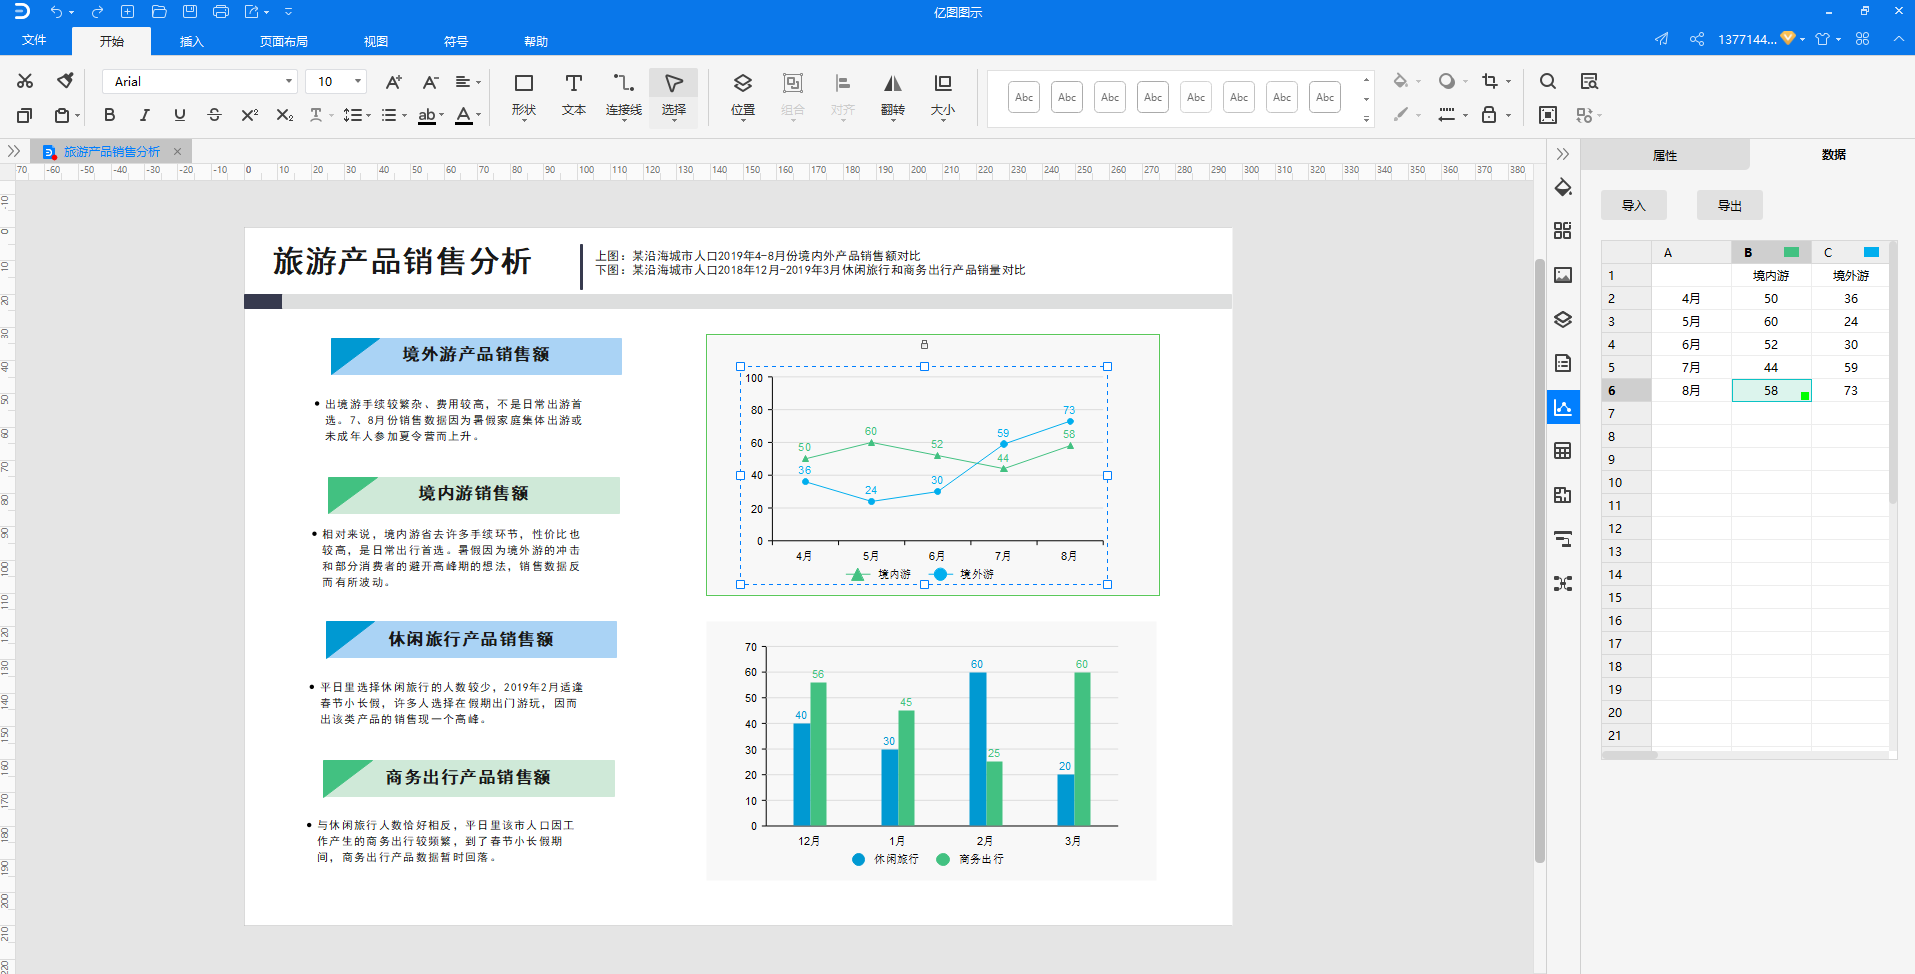Open bullet list dropdown
Image resolution: width=1915 pixels, height=974 pixels.
(x=394, y=115)
